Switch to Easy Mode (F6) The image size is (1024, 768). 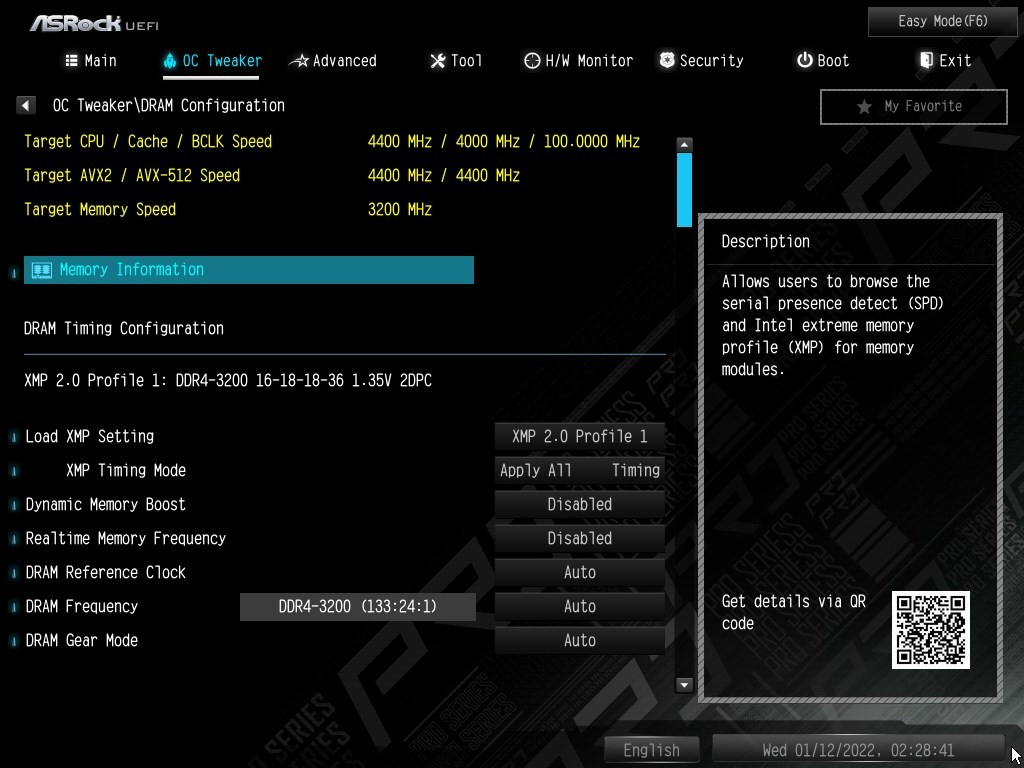pos(943,22)
